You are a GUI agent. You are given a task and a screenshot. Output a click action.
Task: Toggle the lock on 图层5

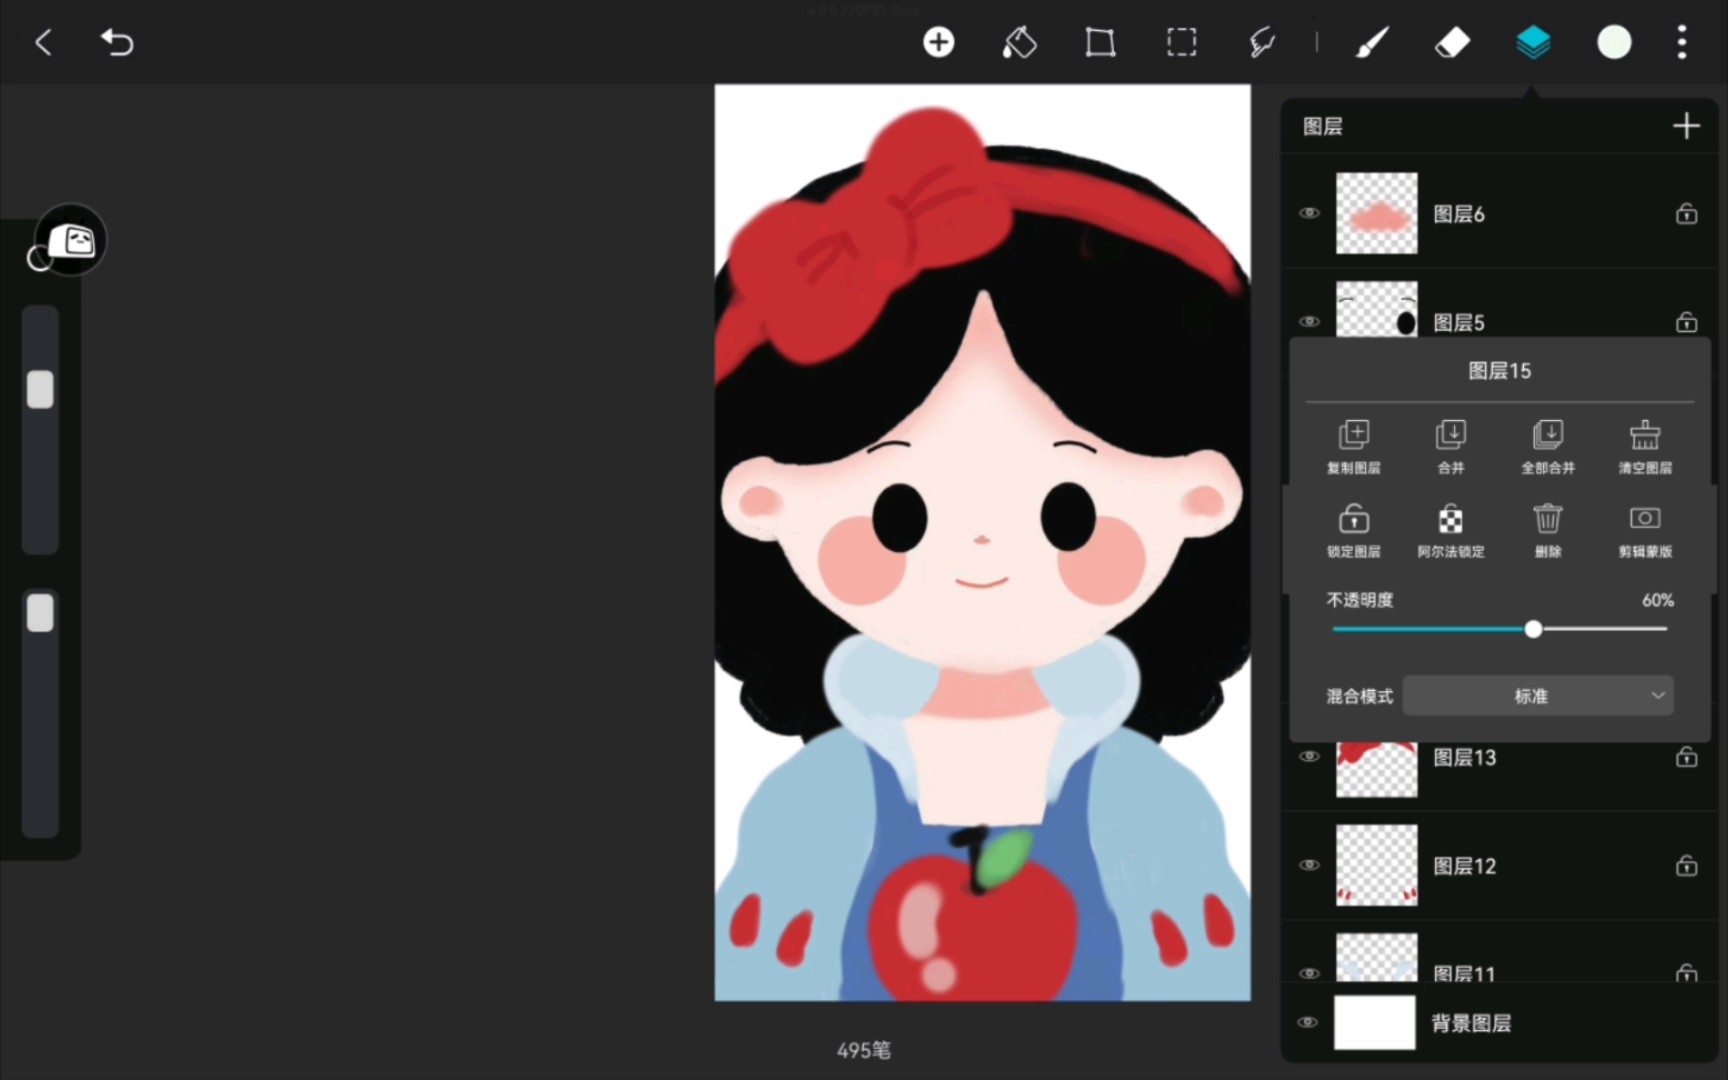(x=1686, y=321)
